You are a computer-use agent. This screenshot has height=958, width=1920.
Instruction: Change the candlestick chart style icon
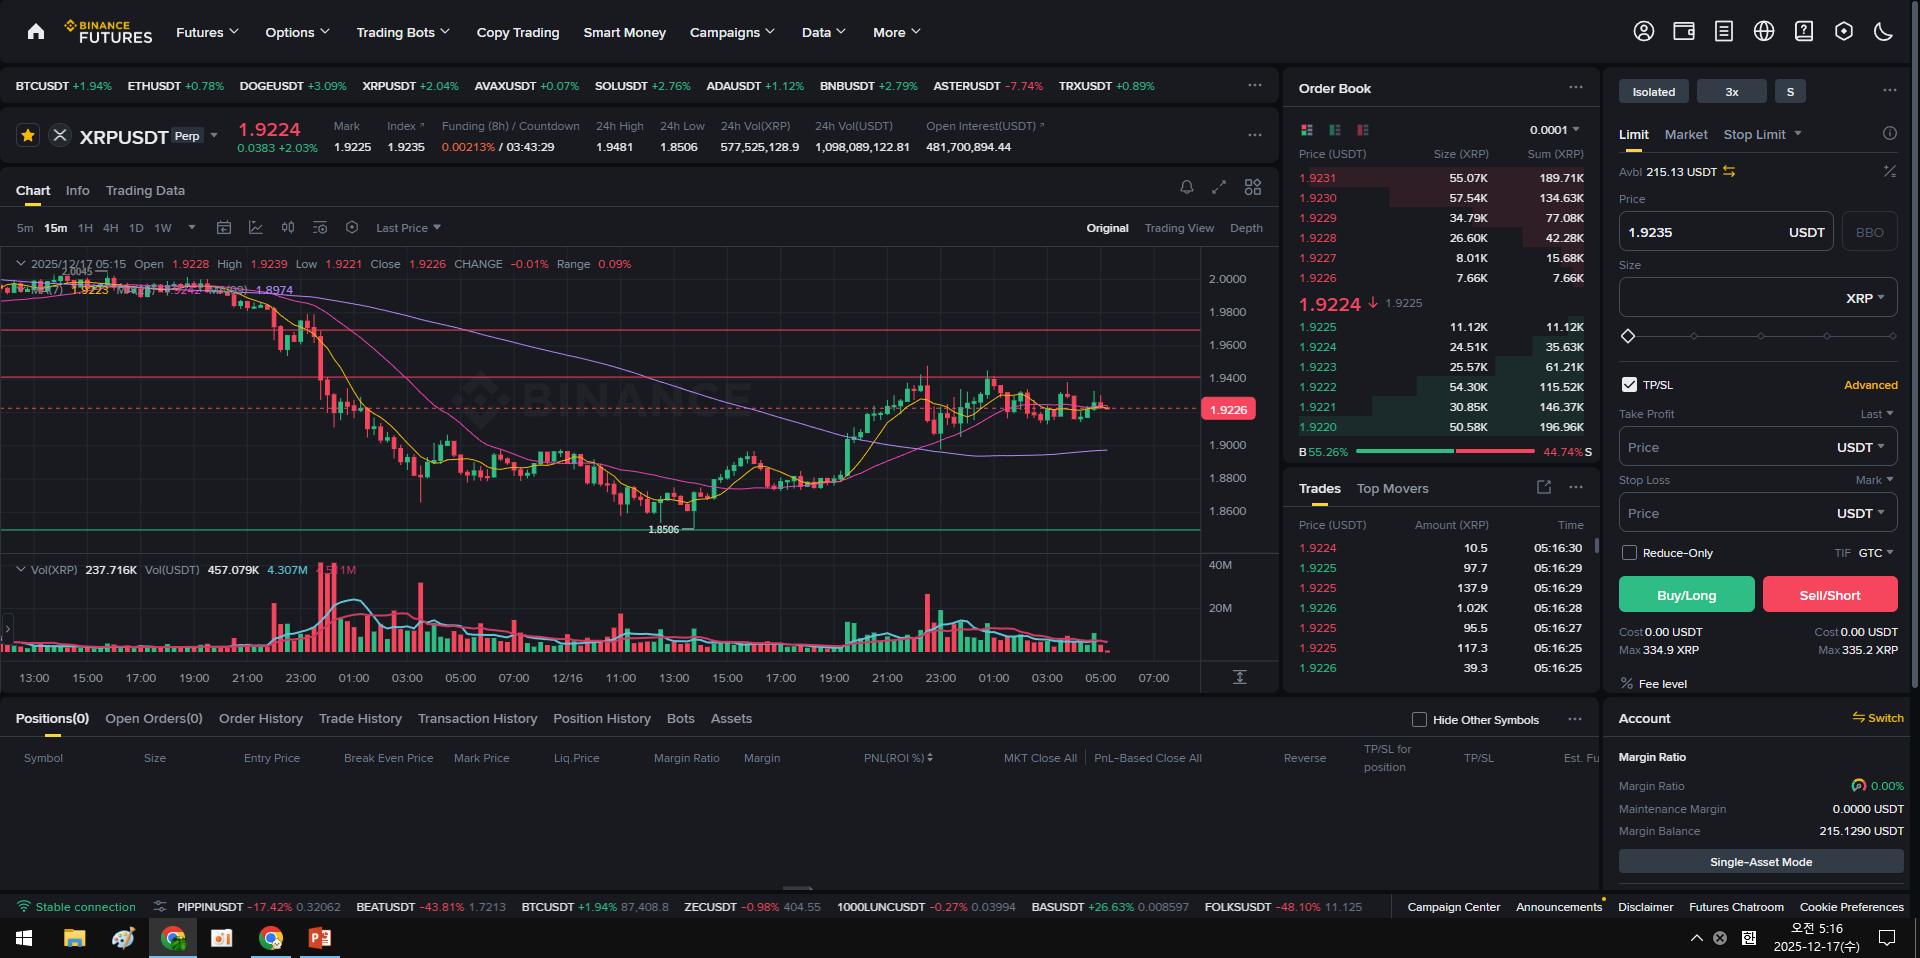(288, 228)
